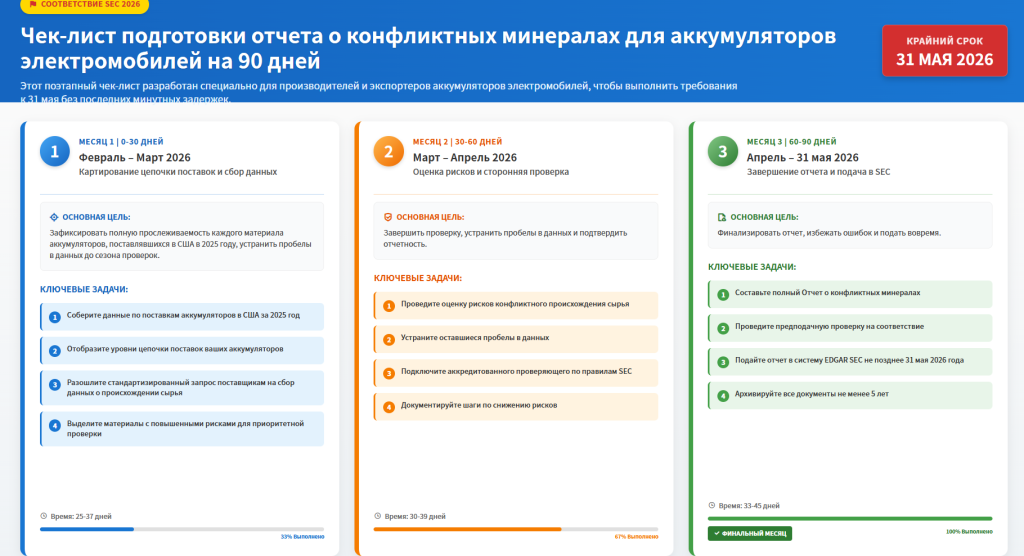Click the blue number 1 month badge
1024x556 pixels.
click(54, 151)
